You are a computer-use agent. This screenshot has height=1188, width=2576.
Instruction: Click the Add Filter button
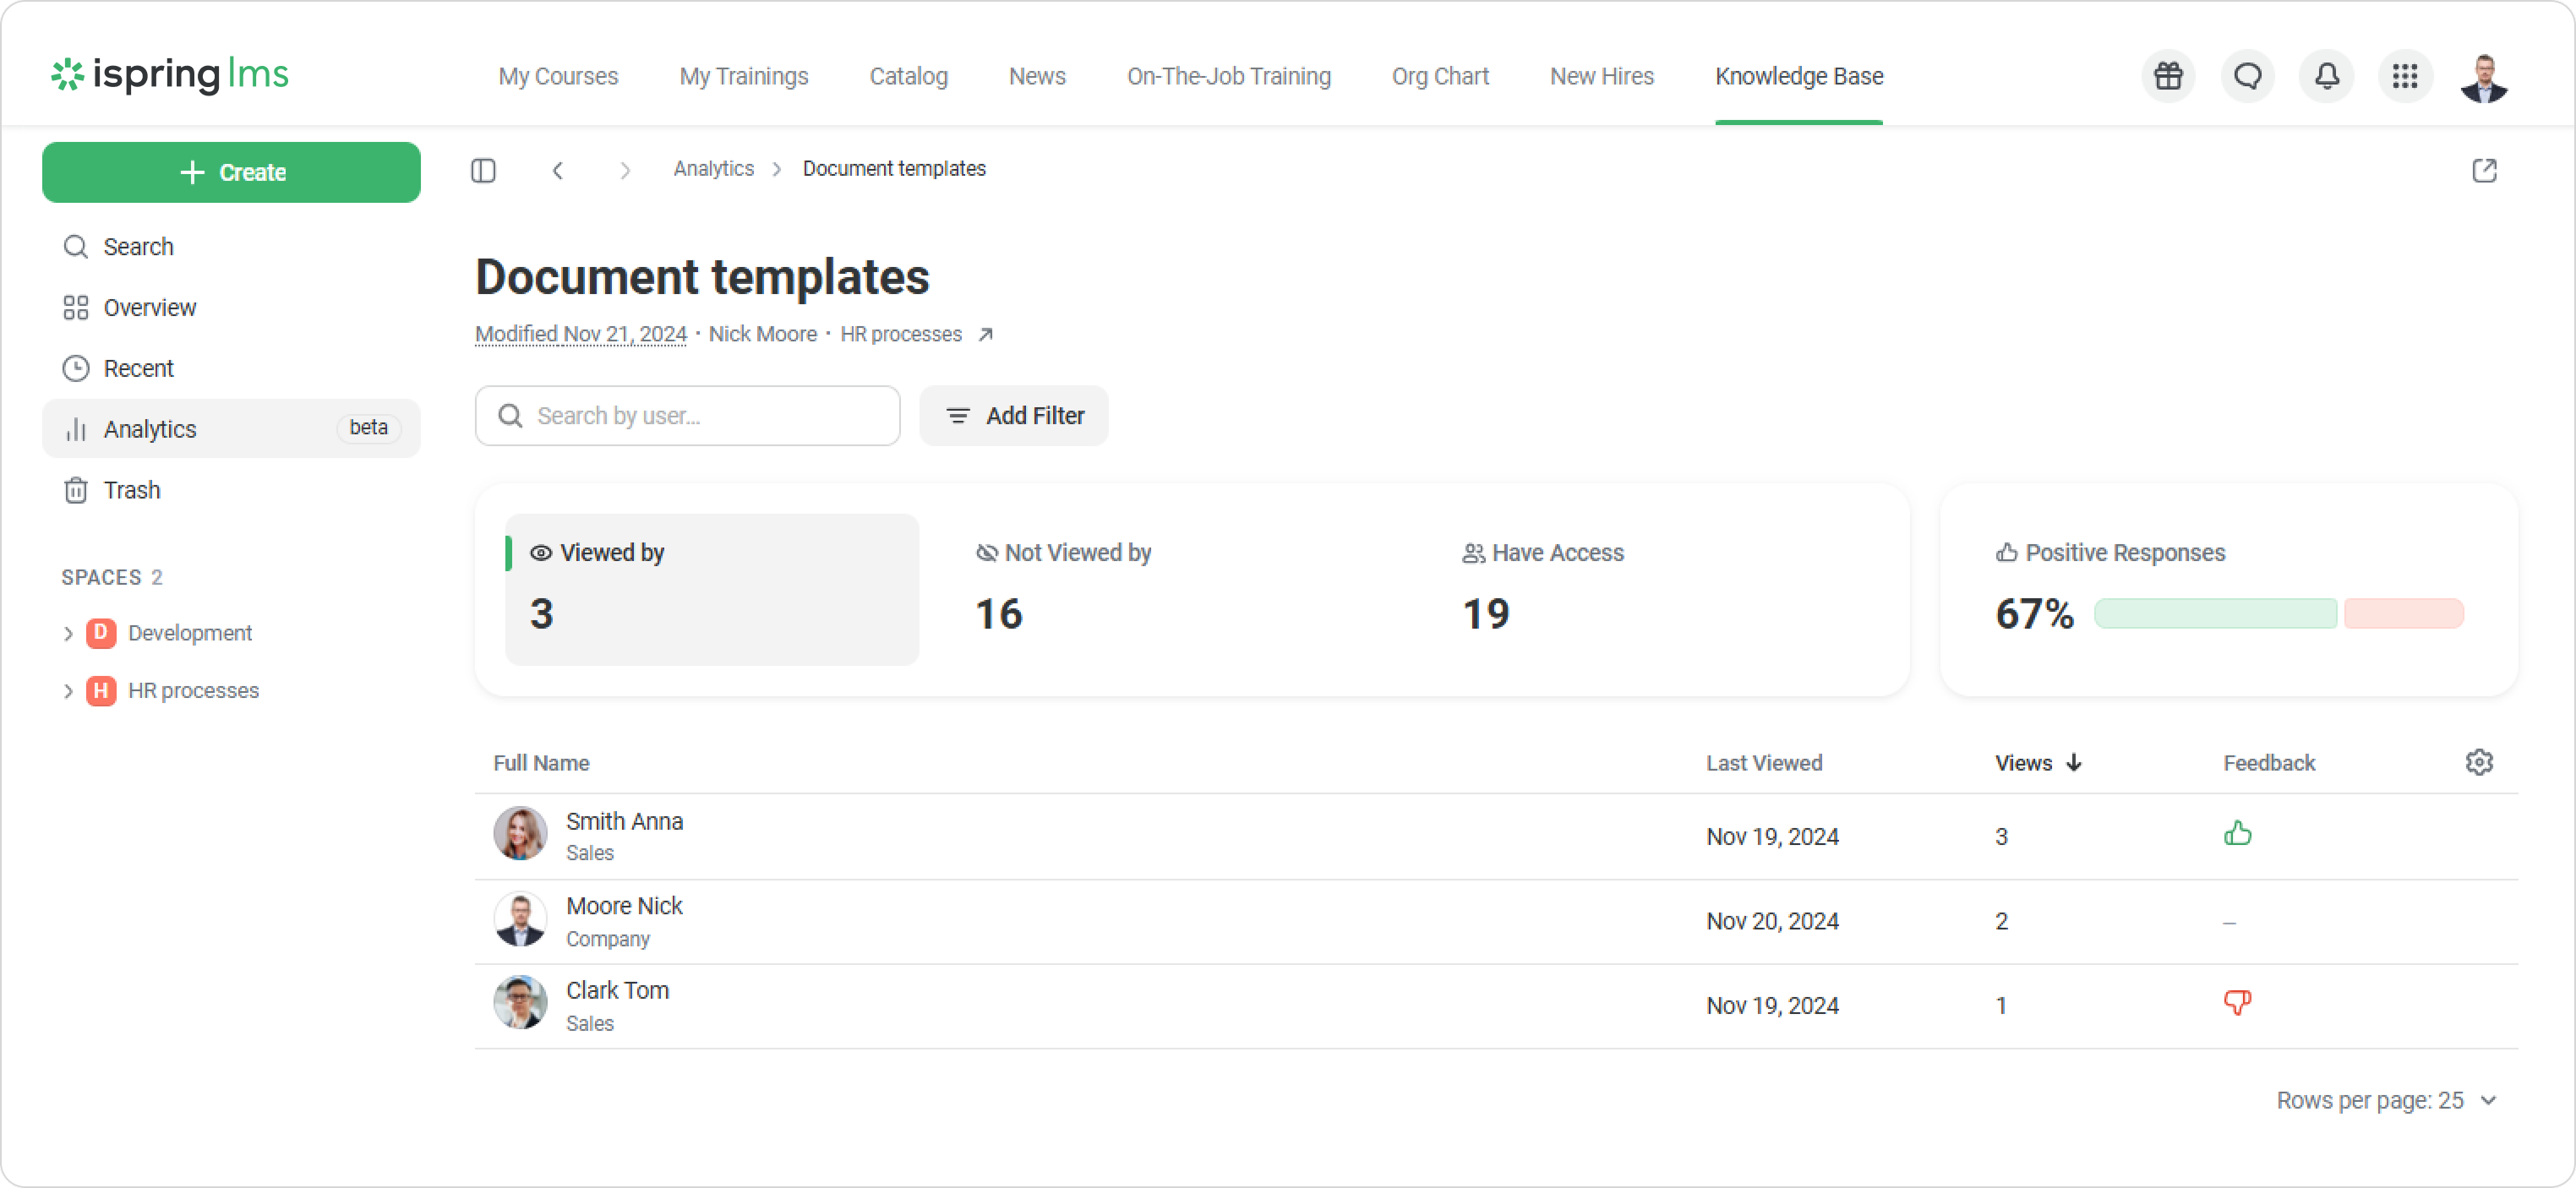[x=1013, y=416]
